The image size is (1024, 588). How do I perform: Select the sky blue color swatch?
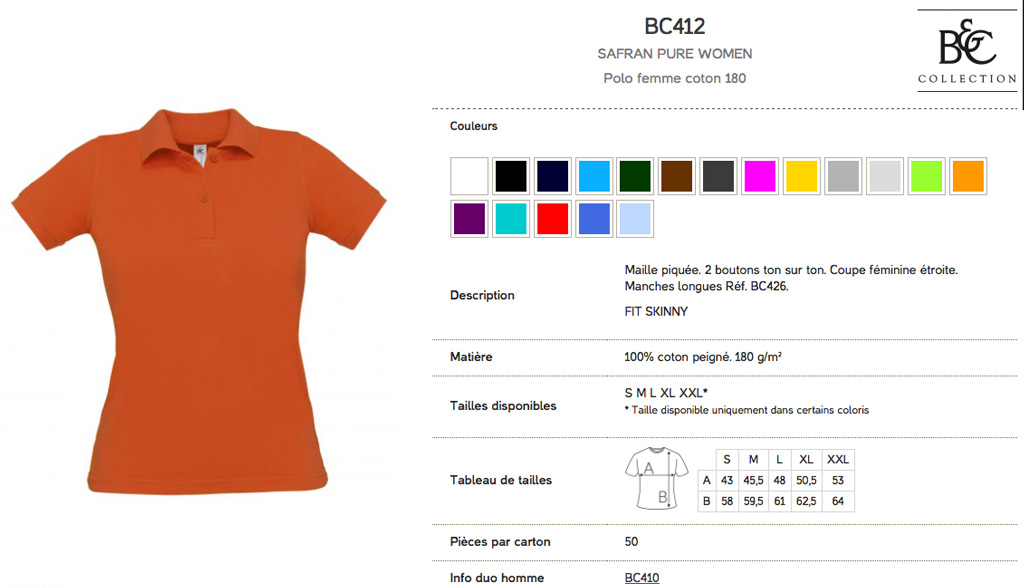click(x=594, y=176)
